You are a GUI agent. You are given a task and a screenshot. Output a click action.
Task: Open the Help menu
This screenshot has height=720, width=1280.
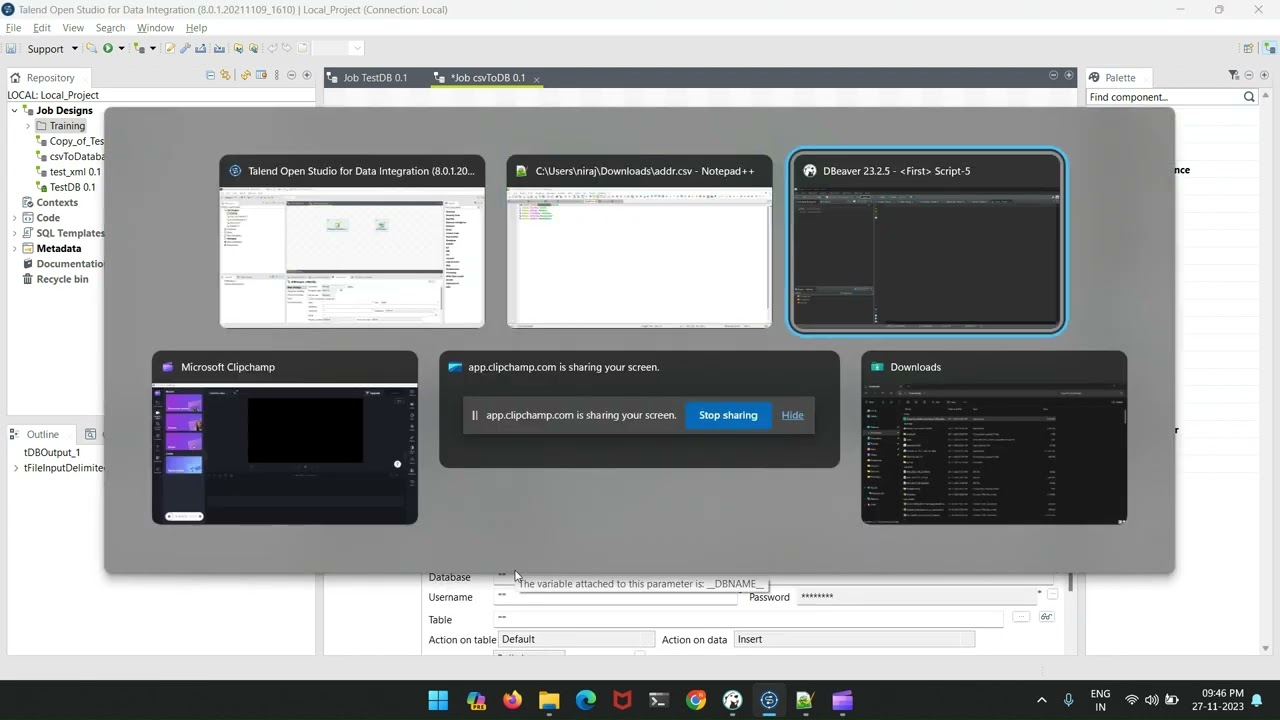click(x=196, y=28)
